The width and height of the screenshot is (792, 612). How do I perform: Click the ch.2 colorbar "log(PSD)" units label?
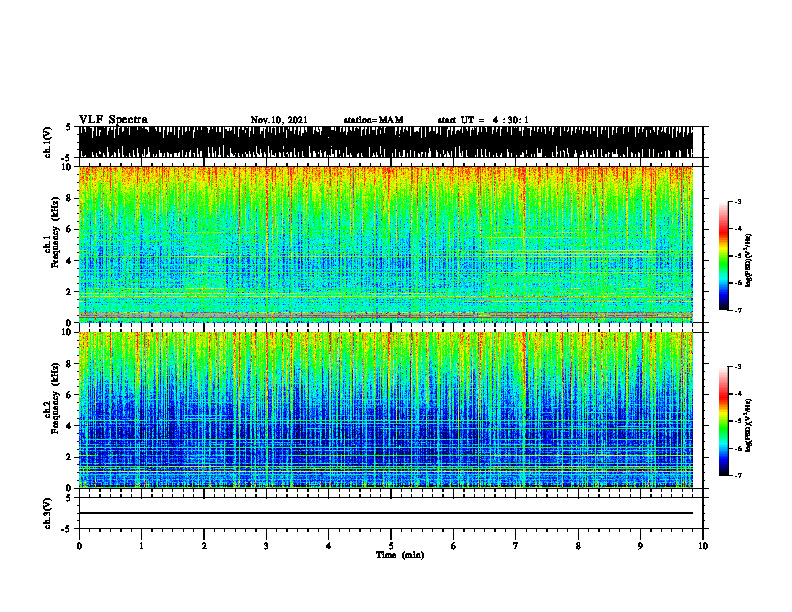(749, 425)
